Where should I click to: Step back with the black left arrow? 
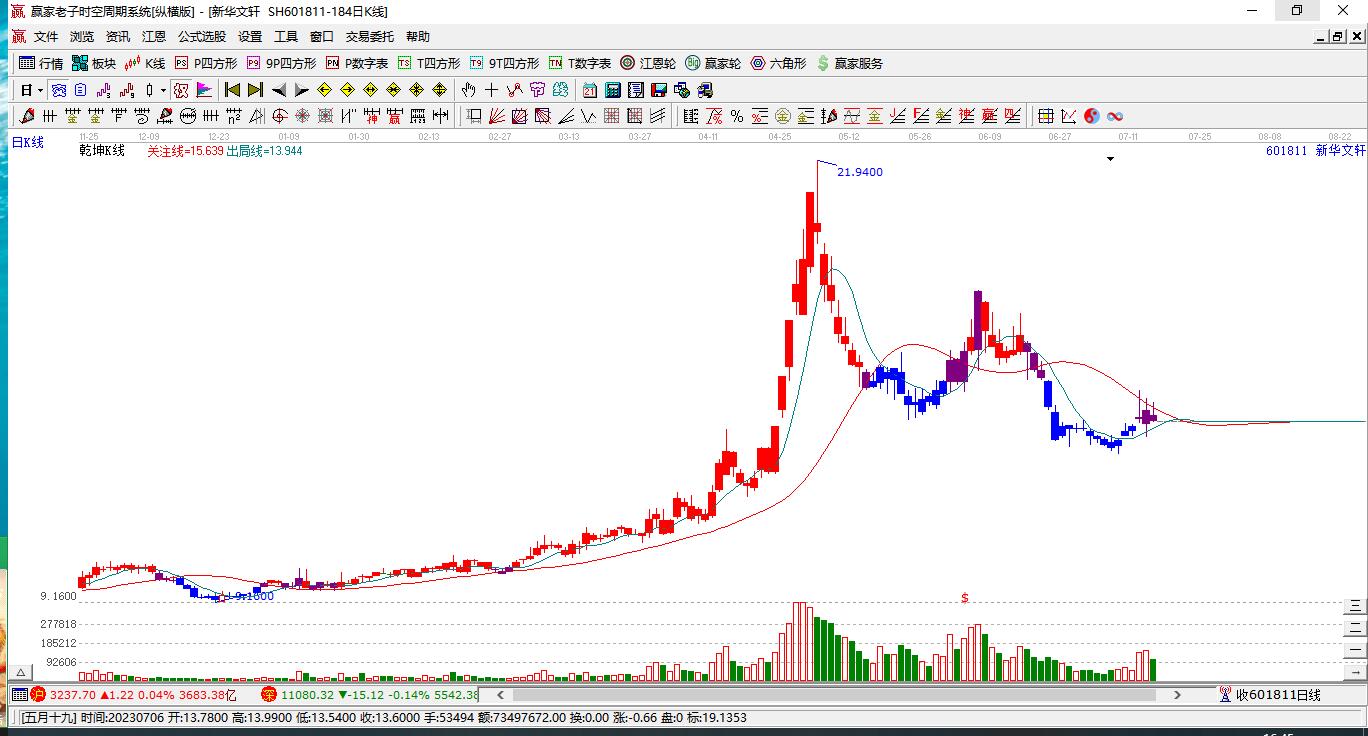[x=279, y=90]
